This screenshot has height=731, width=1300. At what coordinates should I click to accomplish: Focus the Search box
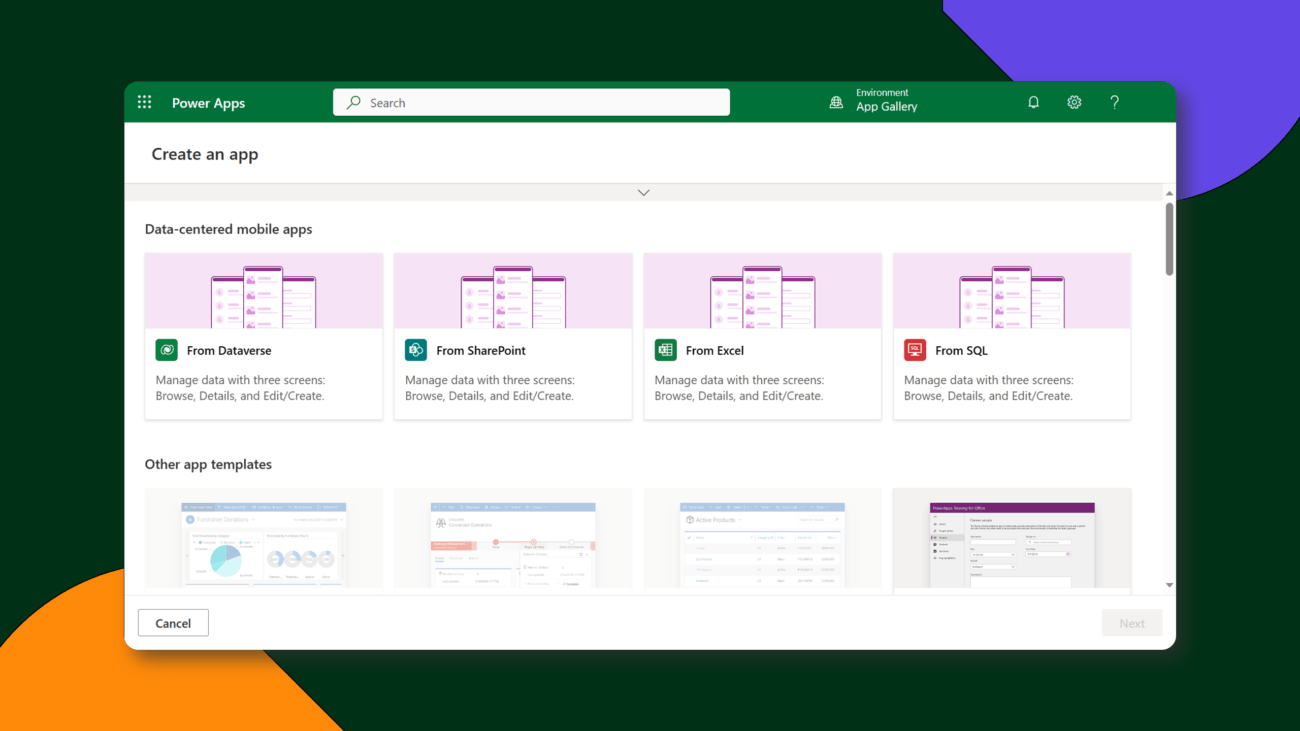[531, 102]
